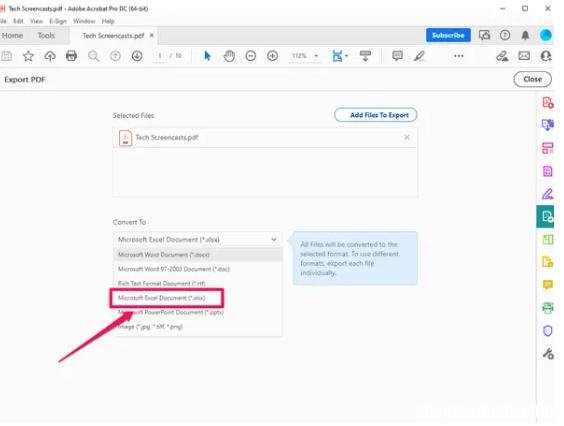Open the three-dot more tools menu

[459, 56]
